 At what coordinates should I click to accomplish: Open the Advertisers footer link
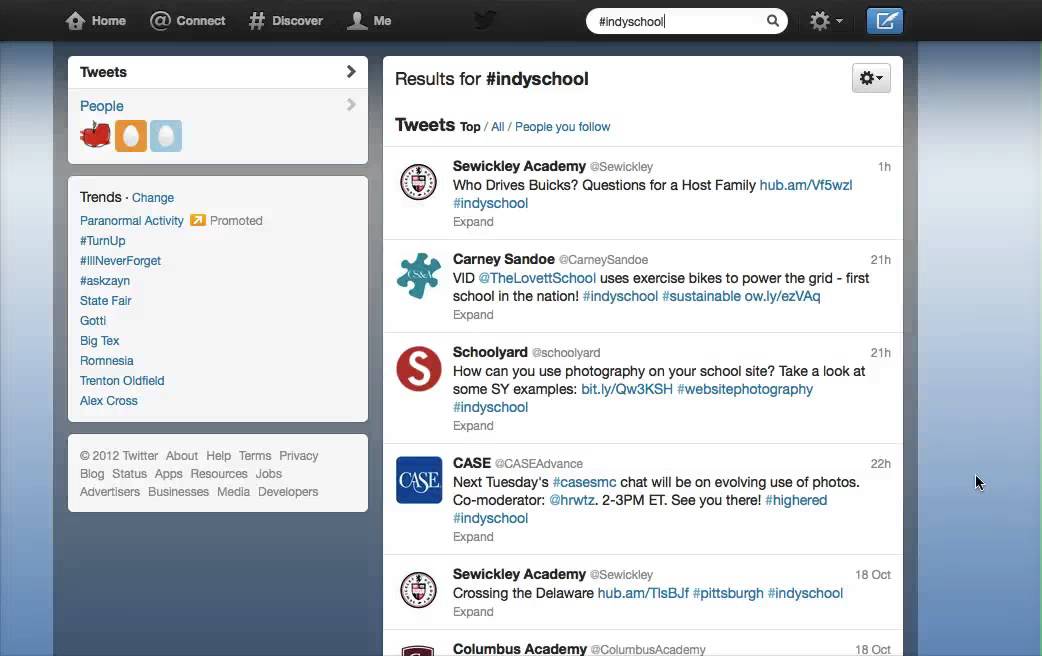click(x=110, y=492)
